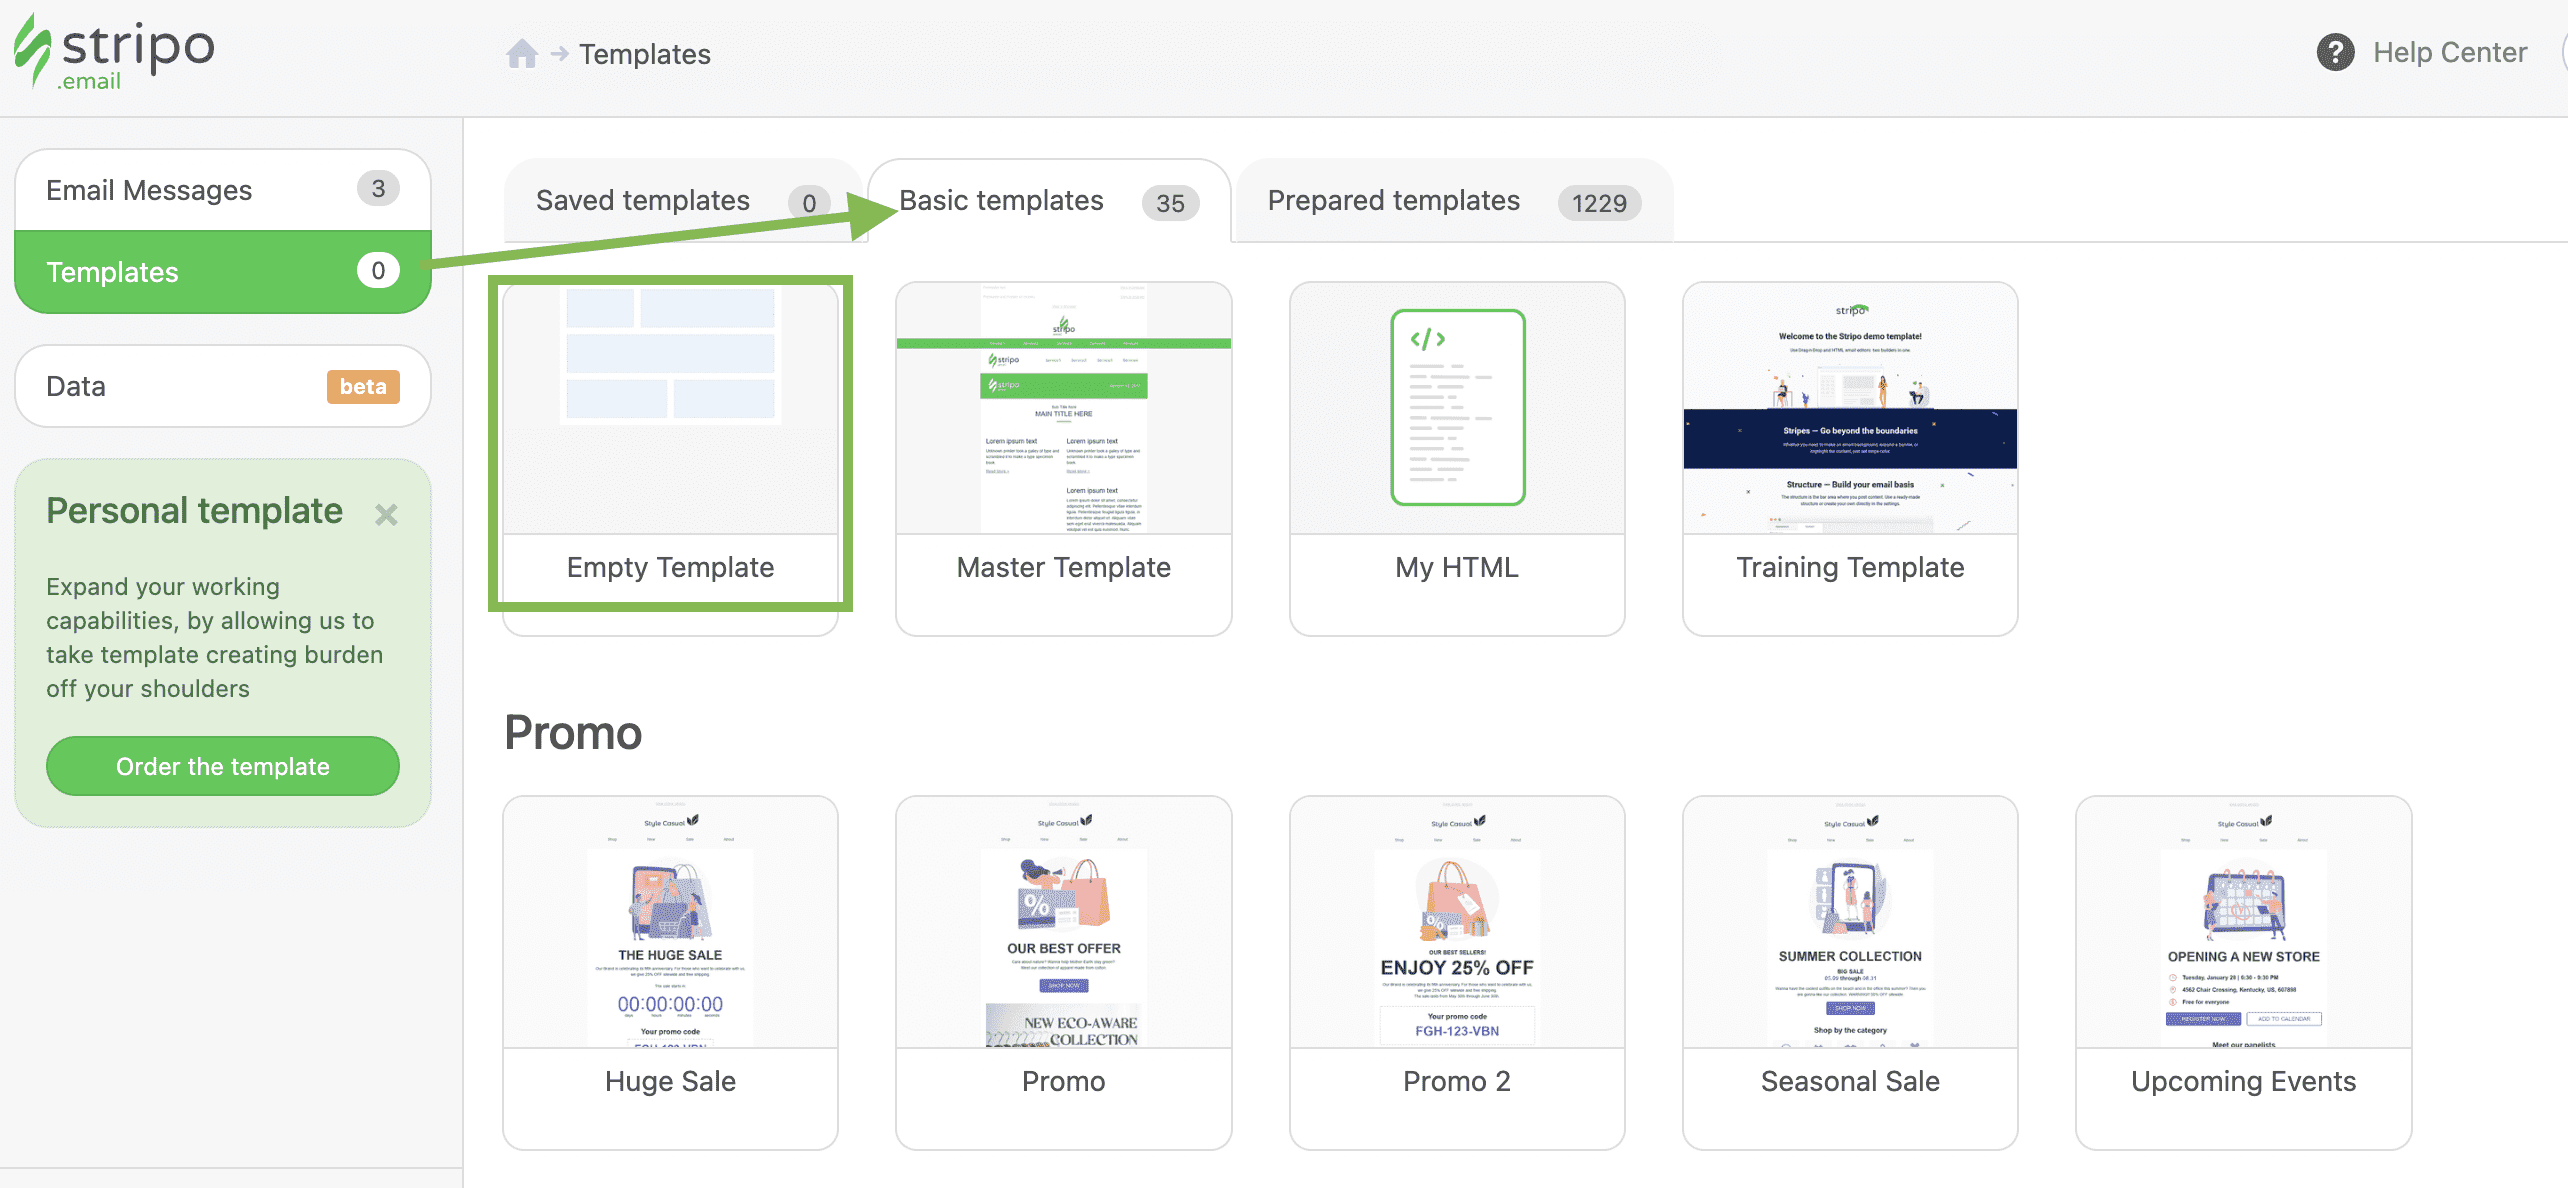This screenshot has height=1188, width=2568.
Task: Open the My HTML code template icon
Action: click(x=1456, y=405)
